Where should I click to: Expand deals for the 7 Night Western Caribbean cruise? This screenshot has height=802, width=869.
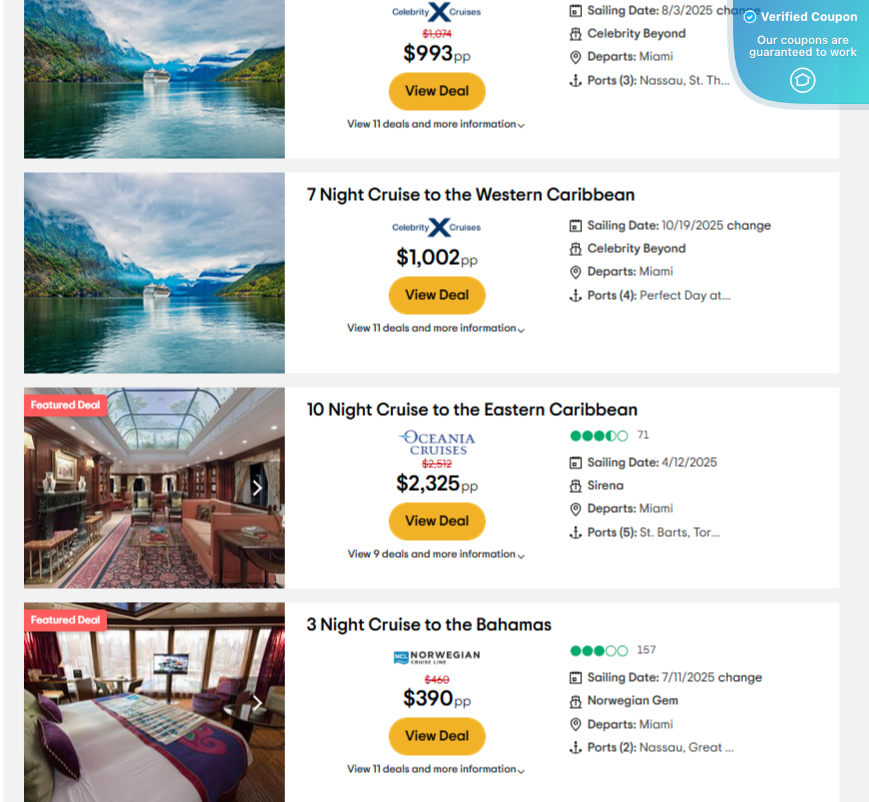tap(437, 328)
